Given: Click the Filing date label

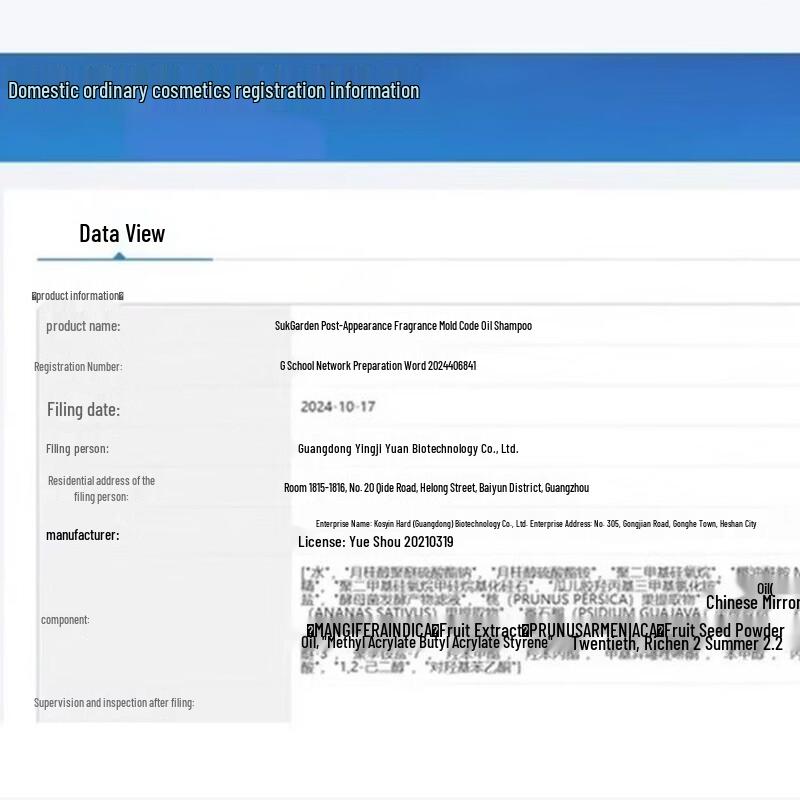Looking at the screenshot, I should [84, 410].
